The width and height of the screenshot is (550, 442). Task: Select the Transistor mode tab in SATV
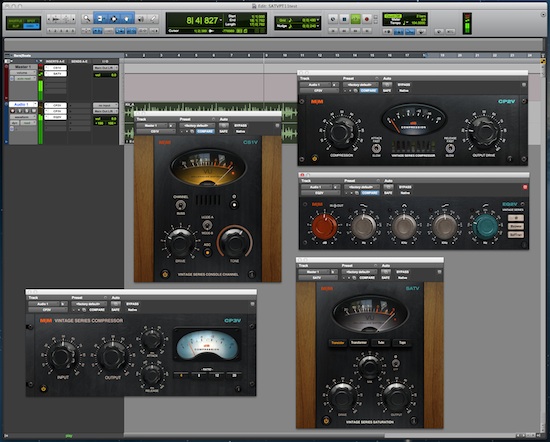pyautogui.click(x=338, y=343)
